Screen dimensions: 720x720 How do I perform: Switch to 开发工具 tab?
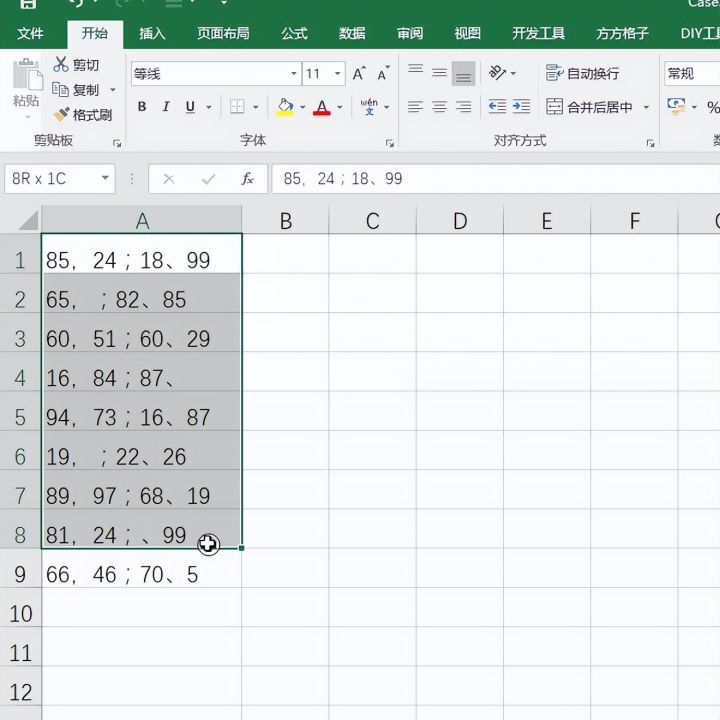pos(539,34)
